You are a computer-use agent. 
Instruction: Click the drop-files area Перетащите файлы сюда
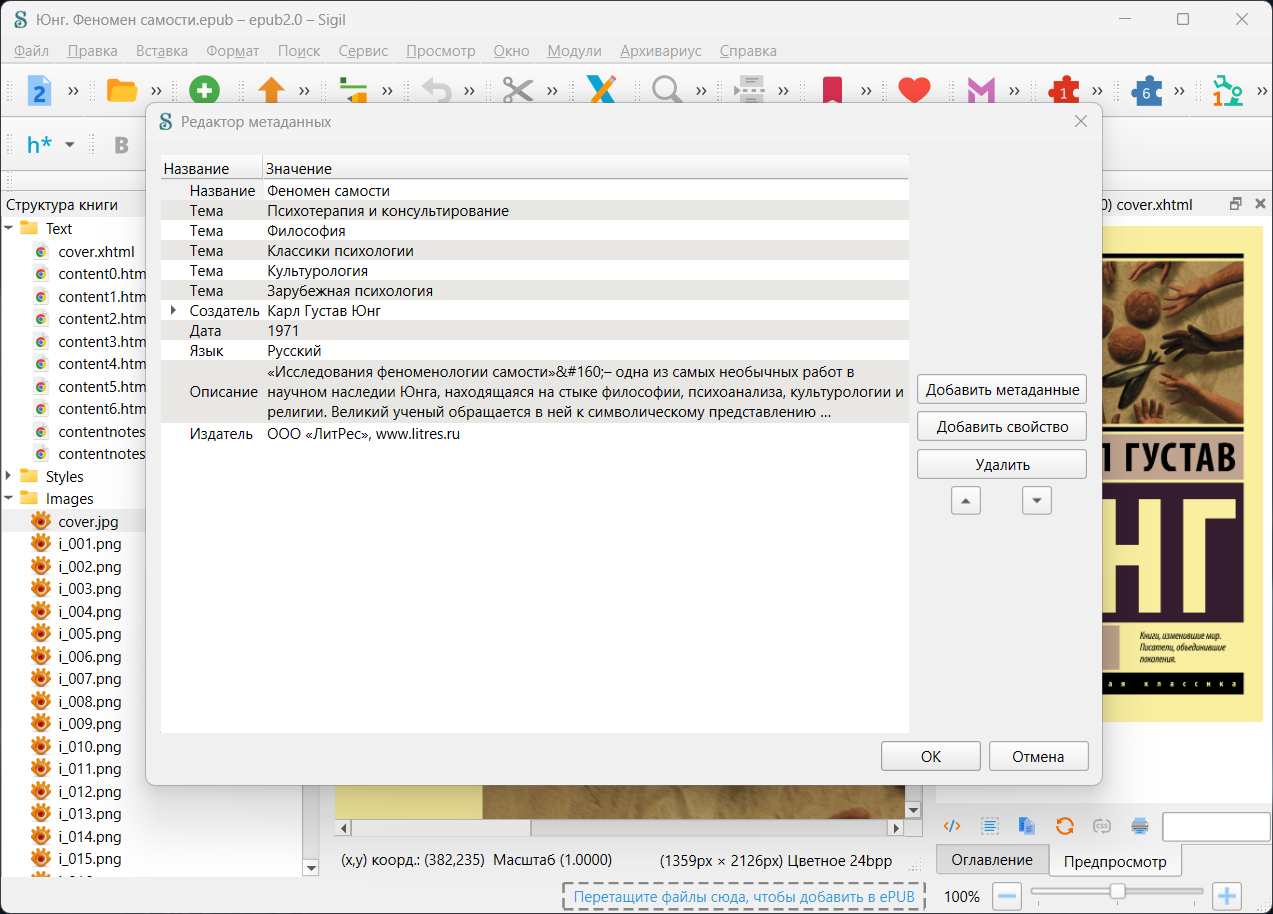click(744, 896)
